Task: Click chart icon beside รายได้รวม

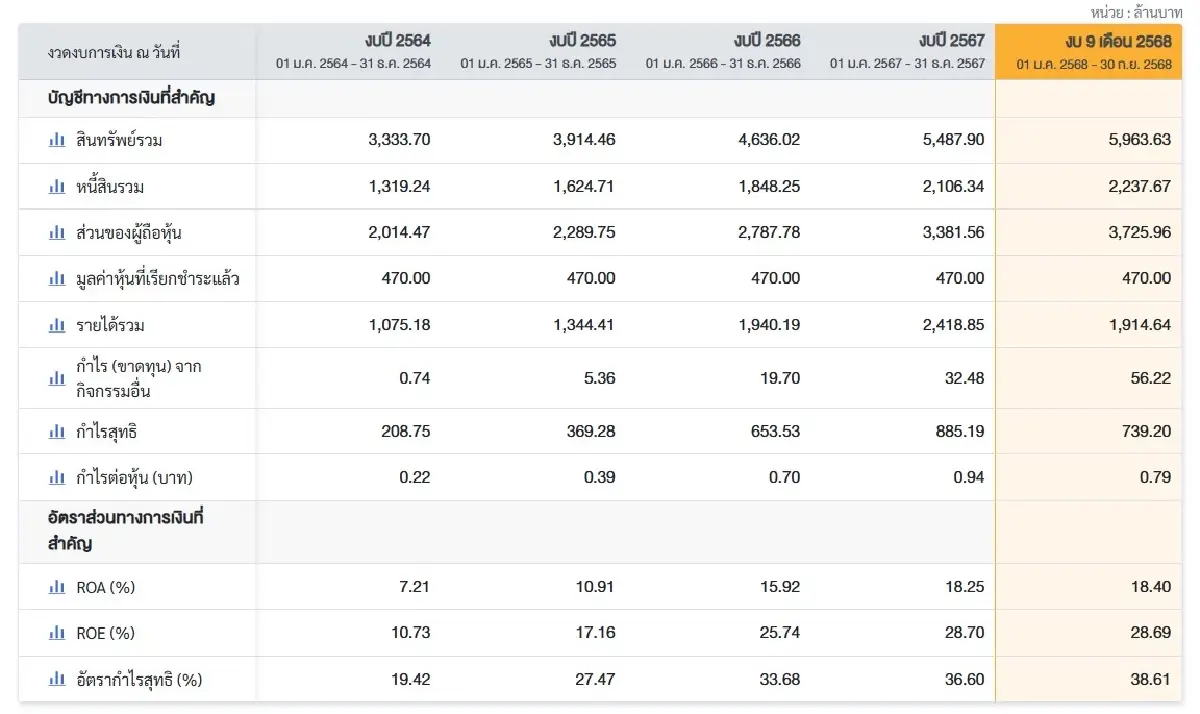Action: tap(57, 325)
